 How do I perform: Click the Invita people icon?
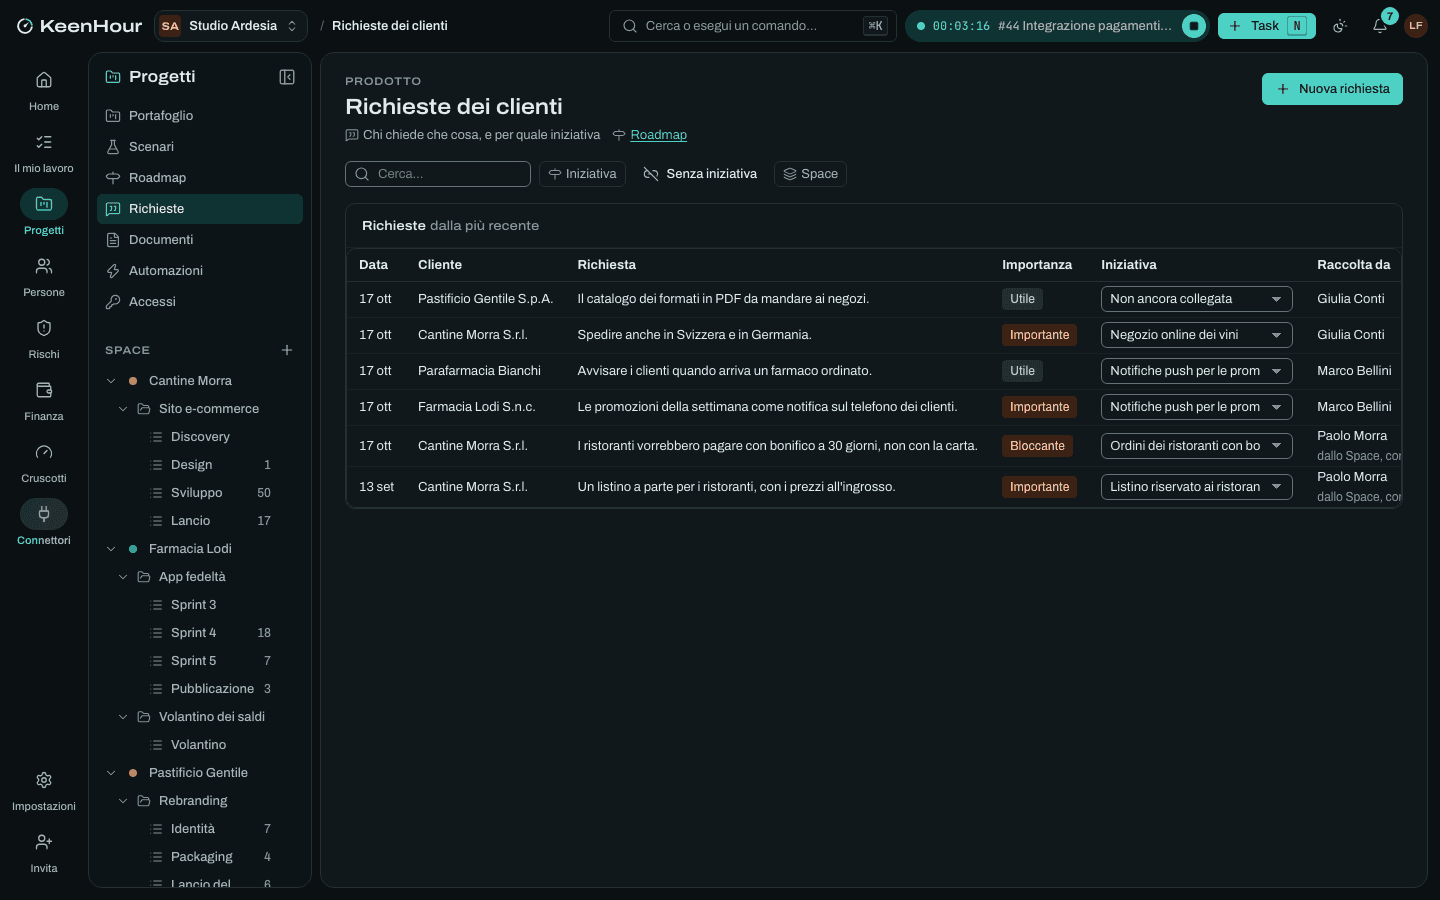[x=44, y=853]
